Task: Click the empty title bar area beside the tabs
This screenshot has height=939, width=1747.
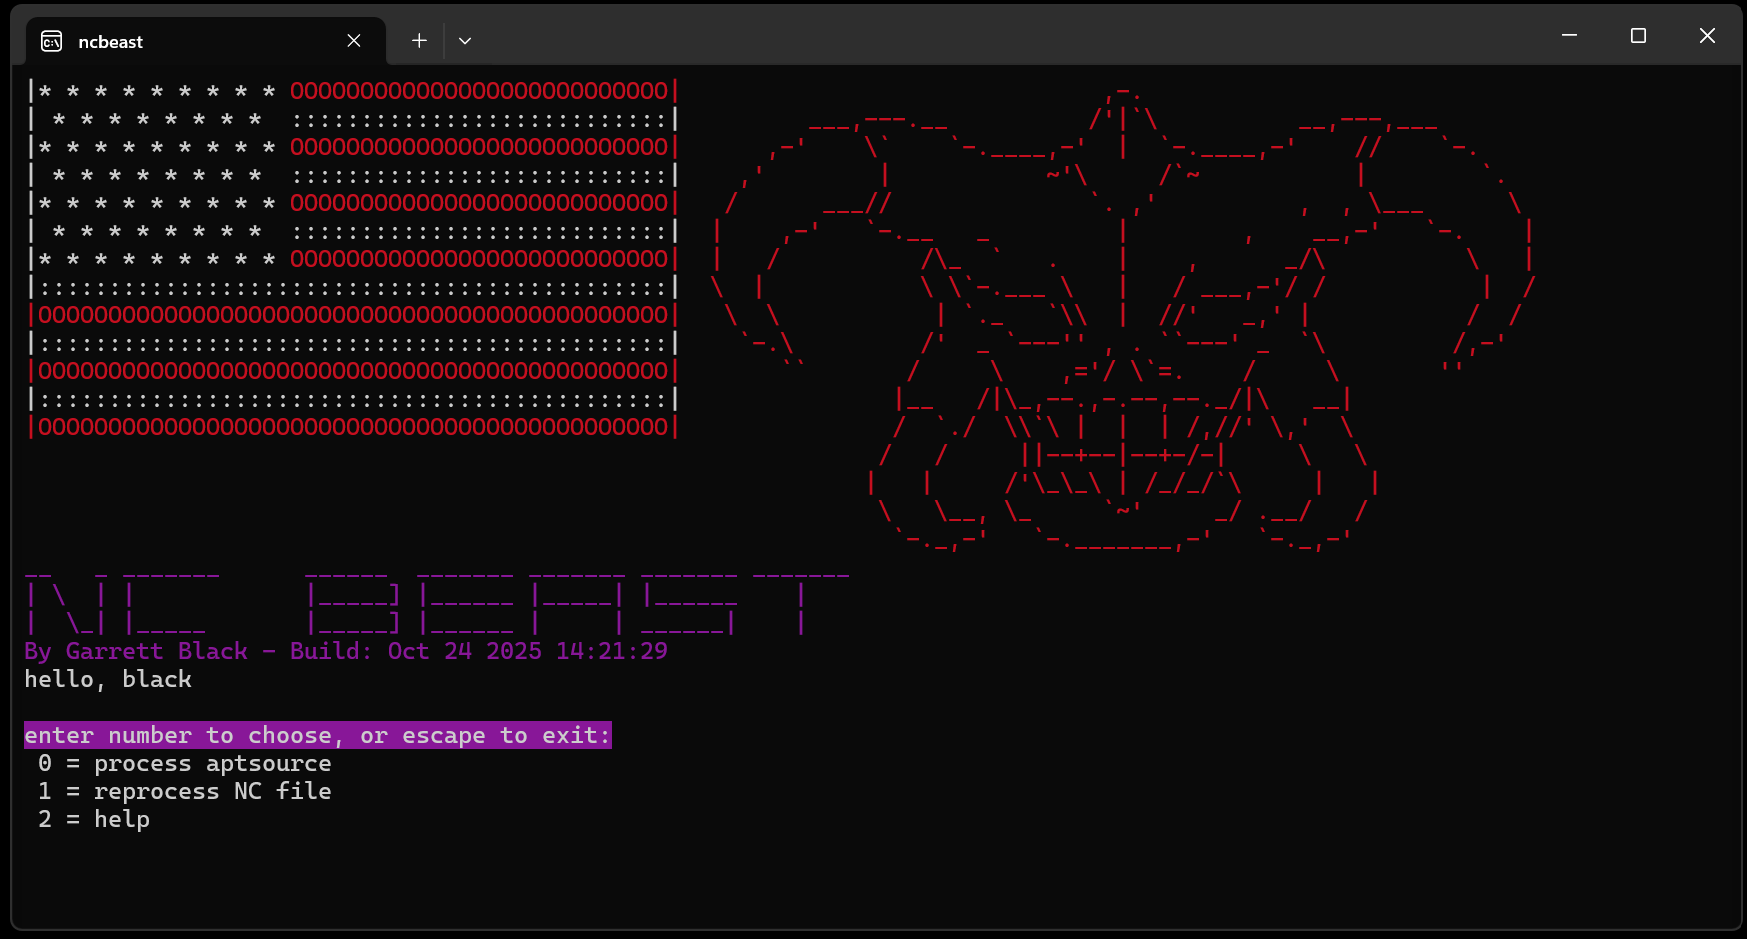Action: (1000, 38)
